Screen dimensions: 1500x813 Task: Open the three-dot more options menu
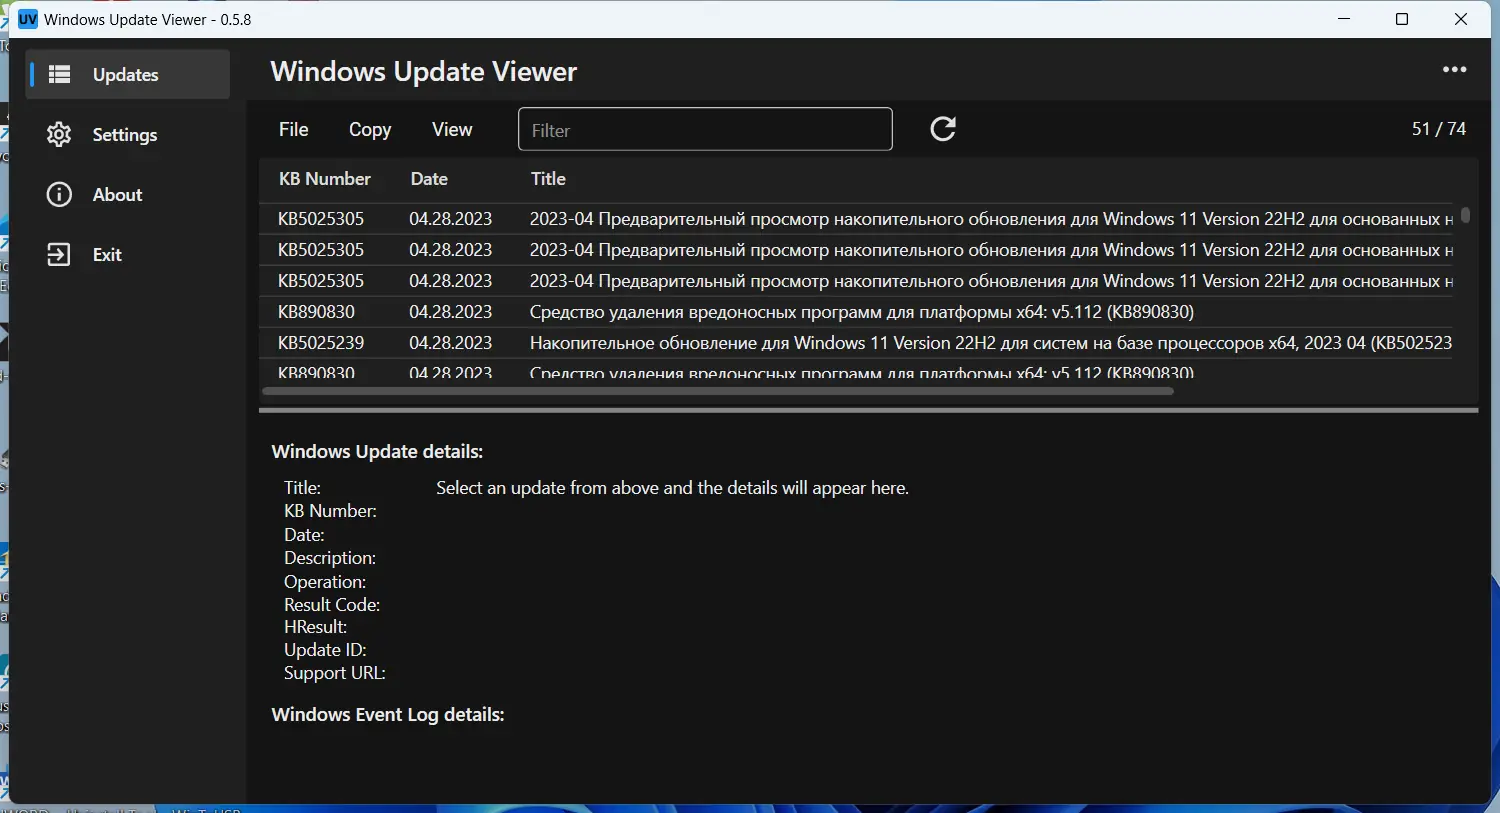tap(1454, 70)
